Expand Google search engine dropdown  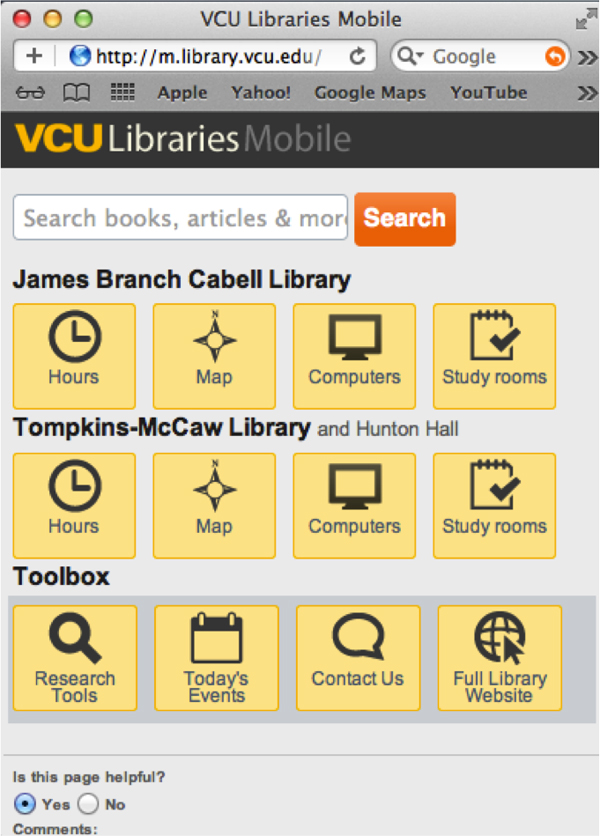[x=411, y=57]
